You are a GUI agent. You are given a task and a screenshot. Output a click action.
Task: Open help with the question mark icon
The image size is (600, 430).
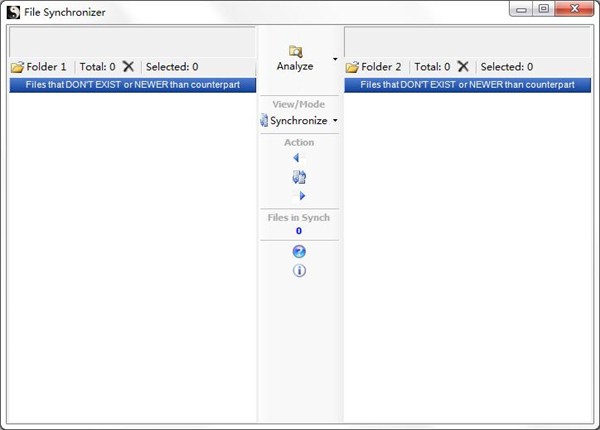tap(299, 251)
